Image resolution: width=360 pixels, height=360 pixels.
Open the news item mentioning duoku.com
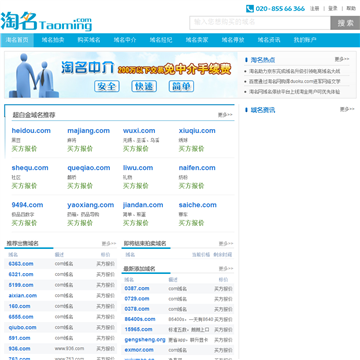(294, 81)
